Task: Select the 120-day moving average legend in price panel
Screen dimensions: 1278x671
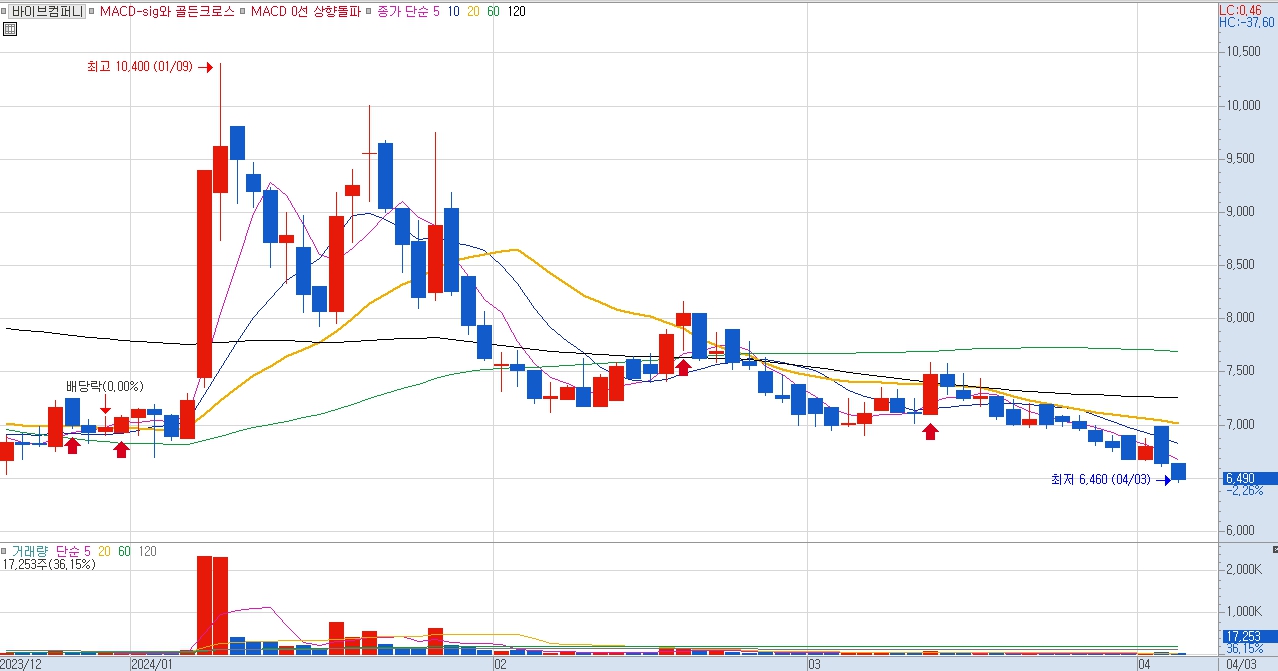Action: (517, 11)
